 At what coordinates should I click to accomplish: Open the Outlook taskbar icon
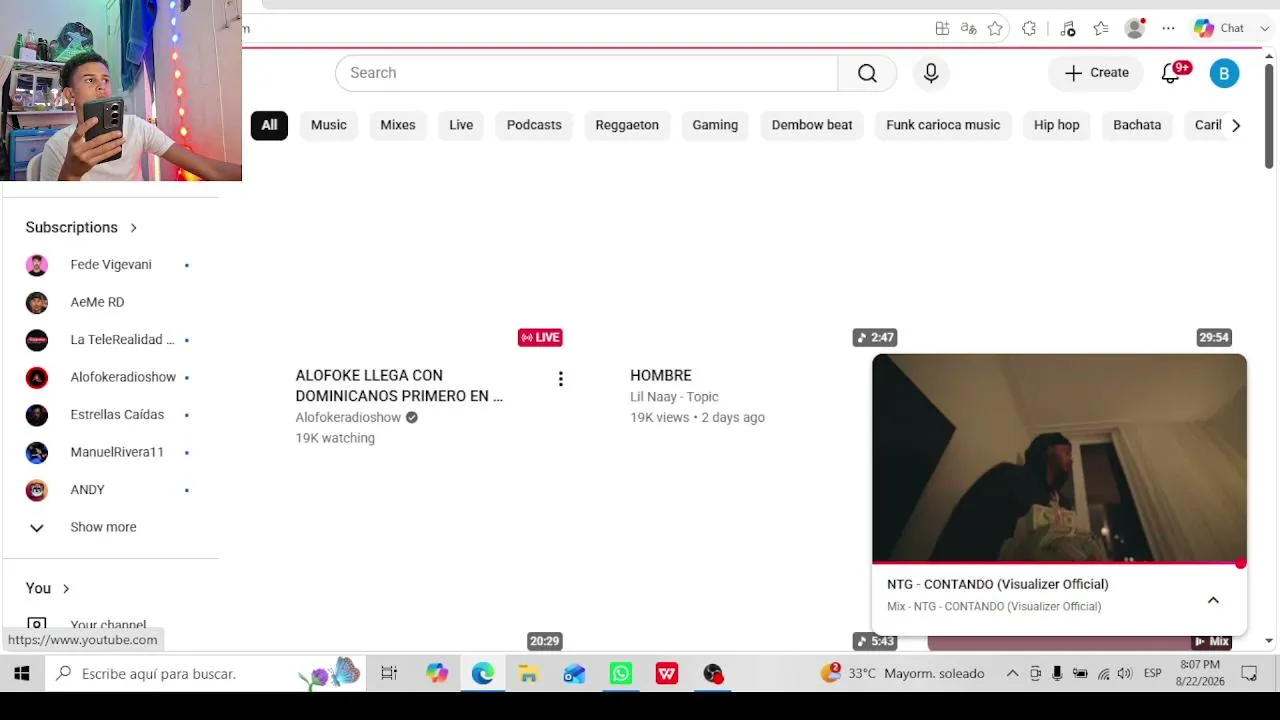(574, 674)
